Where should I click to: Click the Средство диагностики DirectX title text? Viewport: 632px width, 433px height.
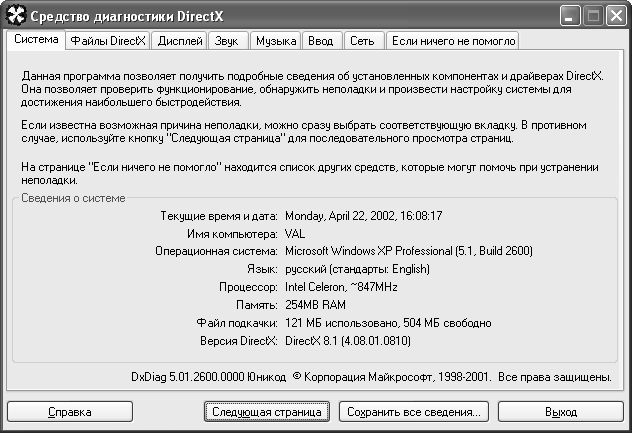127,17
